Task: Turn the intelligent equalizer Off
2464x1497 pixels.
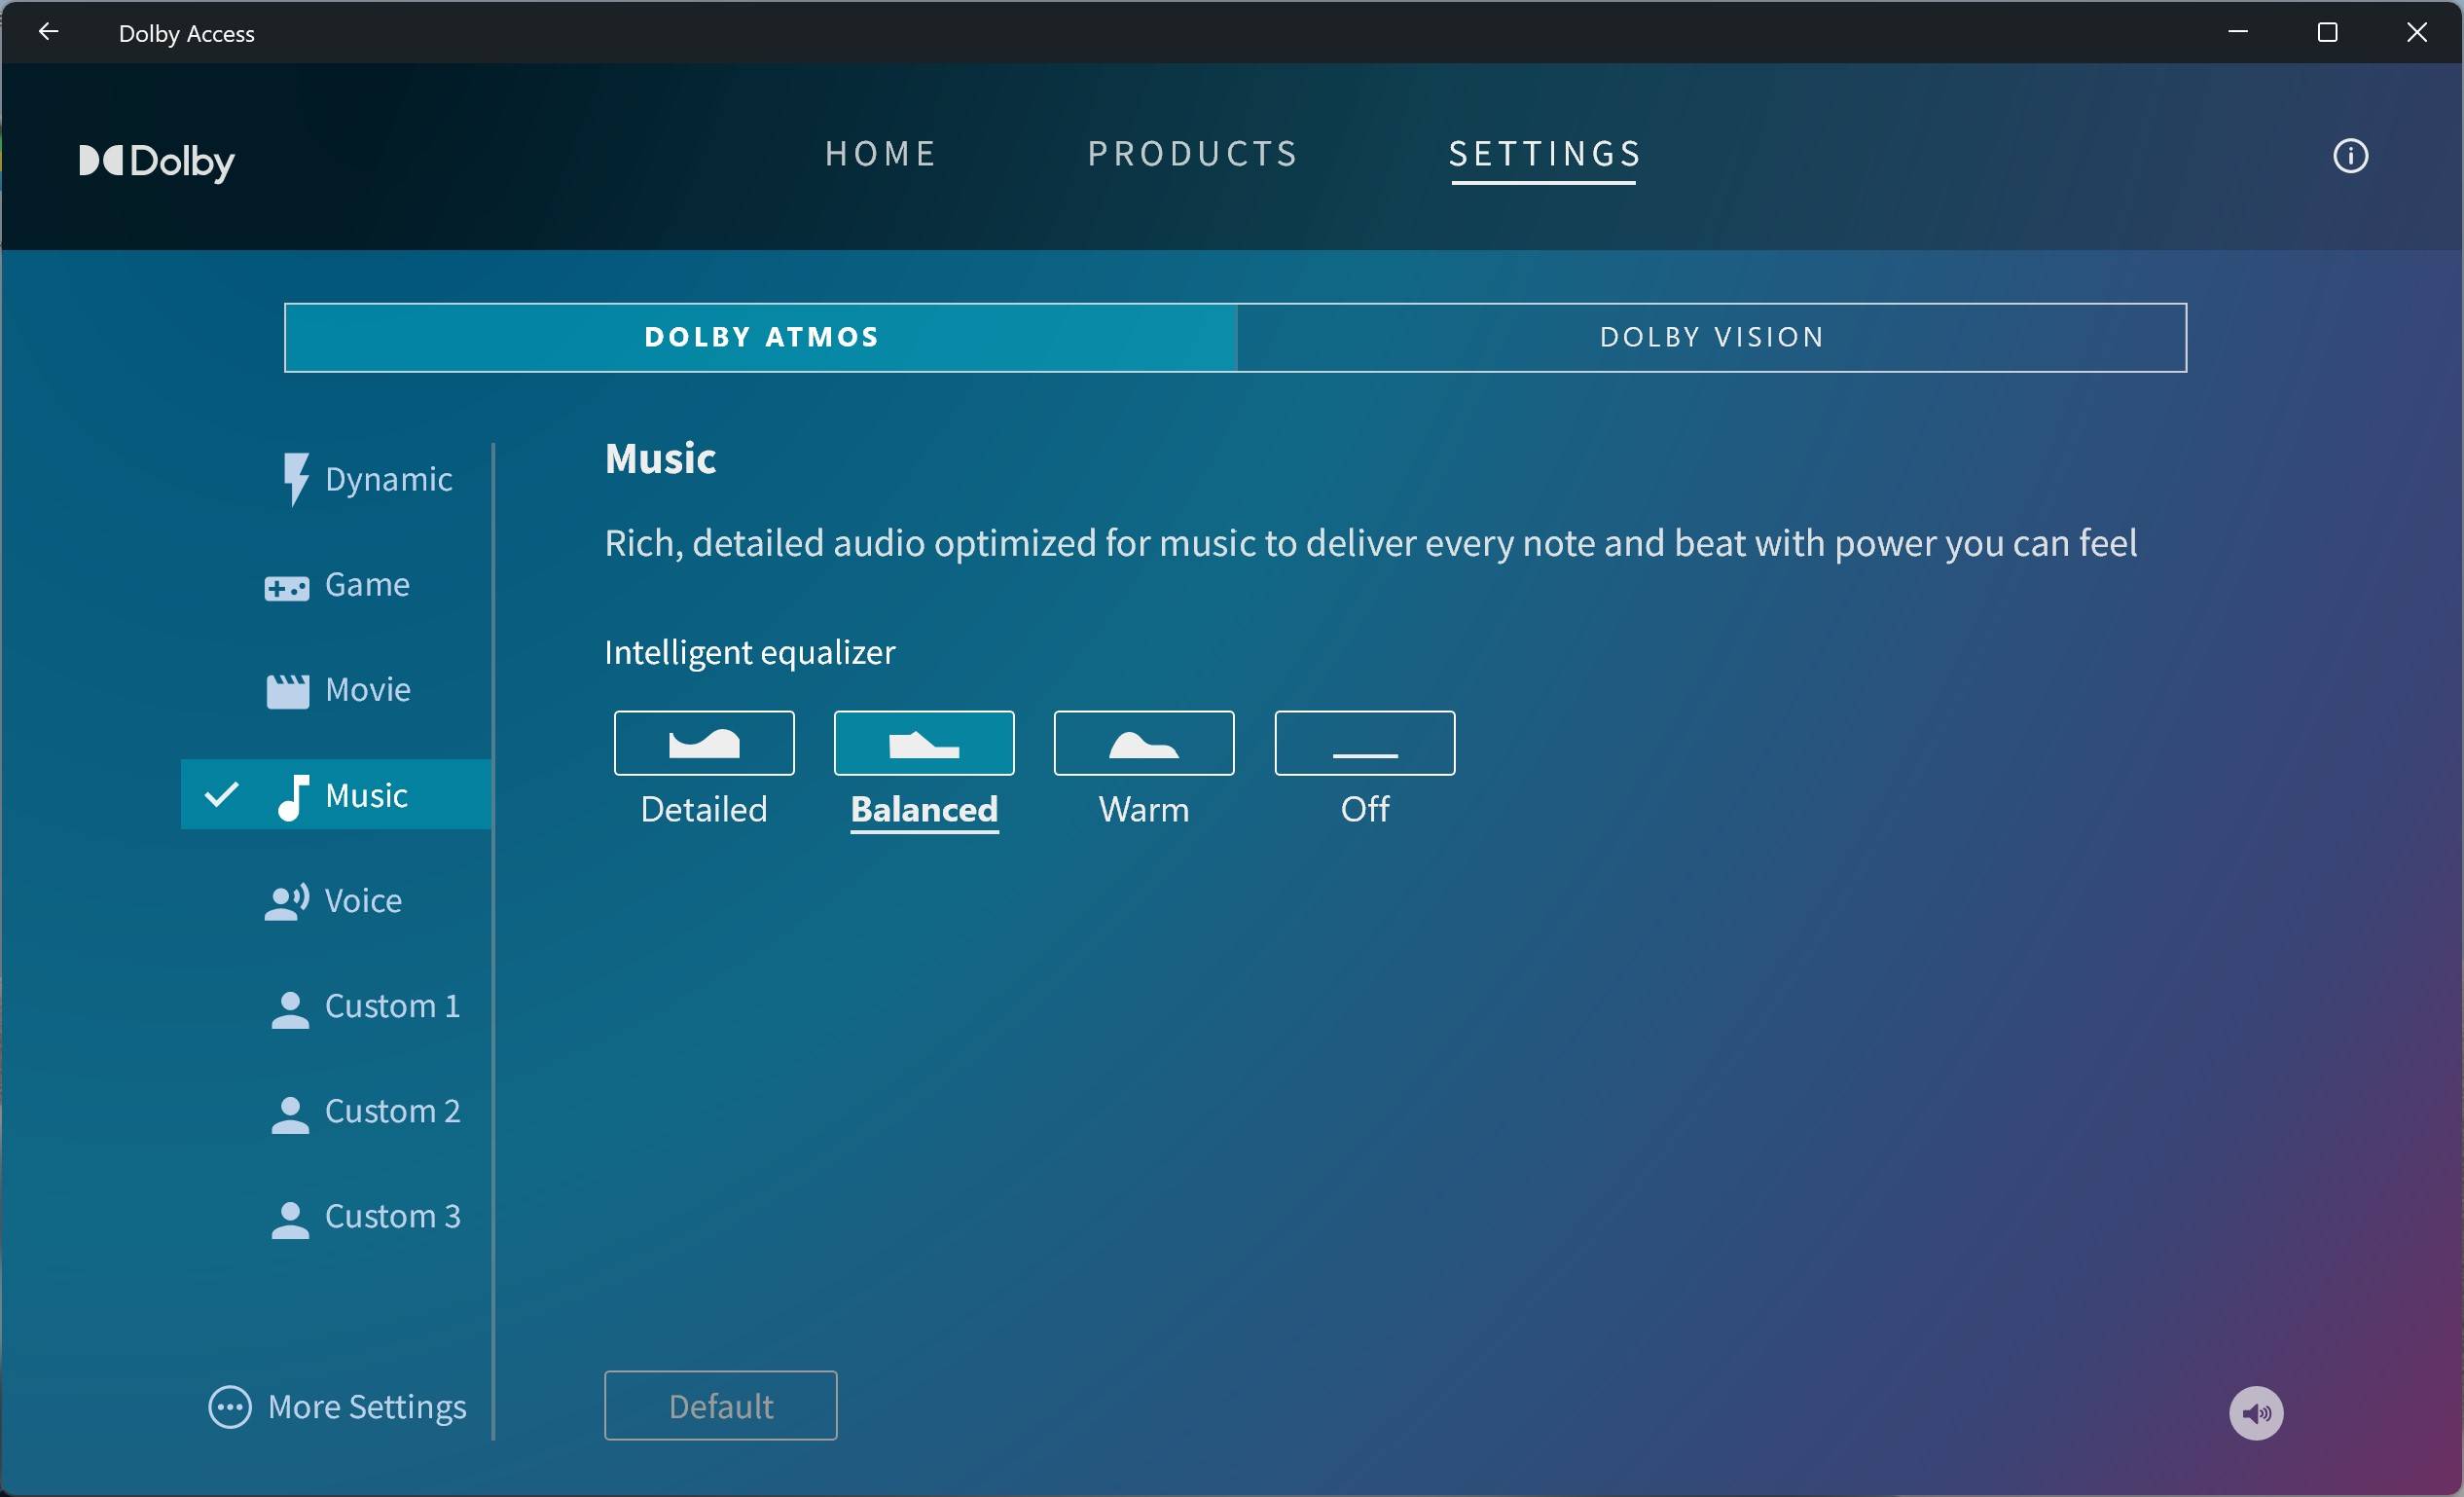Action: pyautogui.click(x=1364, y=743)
